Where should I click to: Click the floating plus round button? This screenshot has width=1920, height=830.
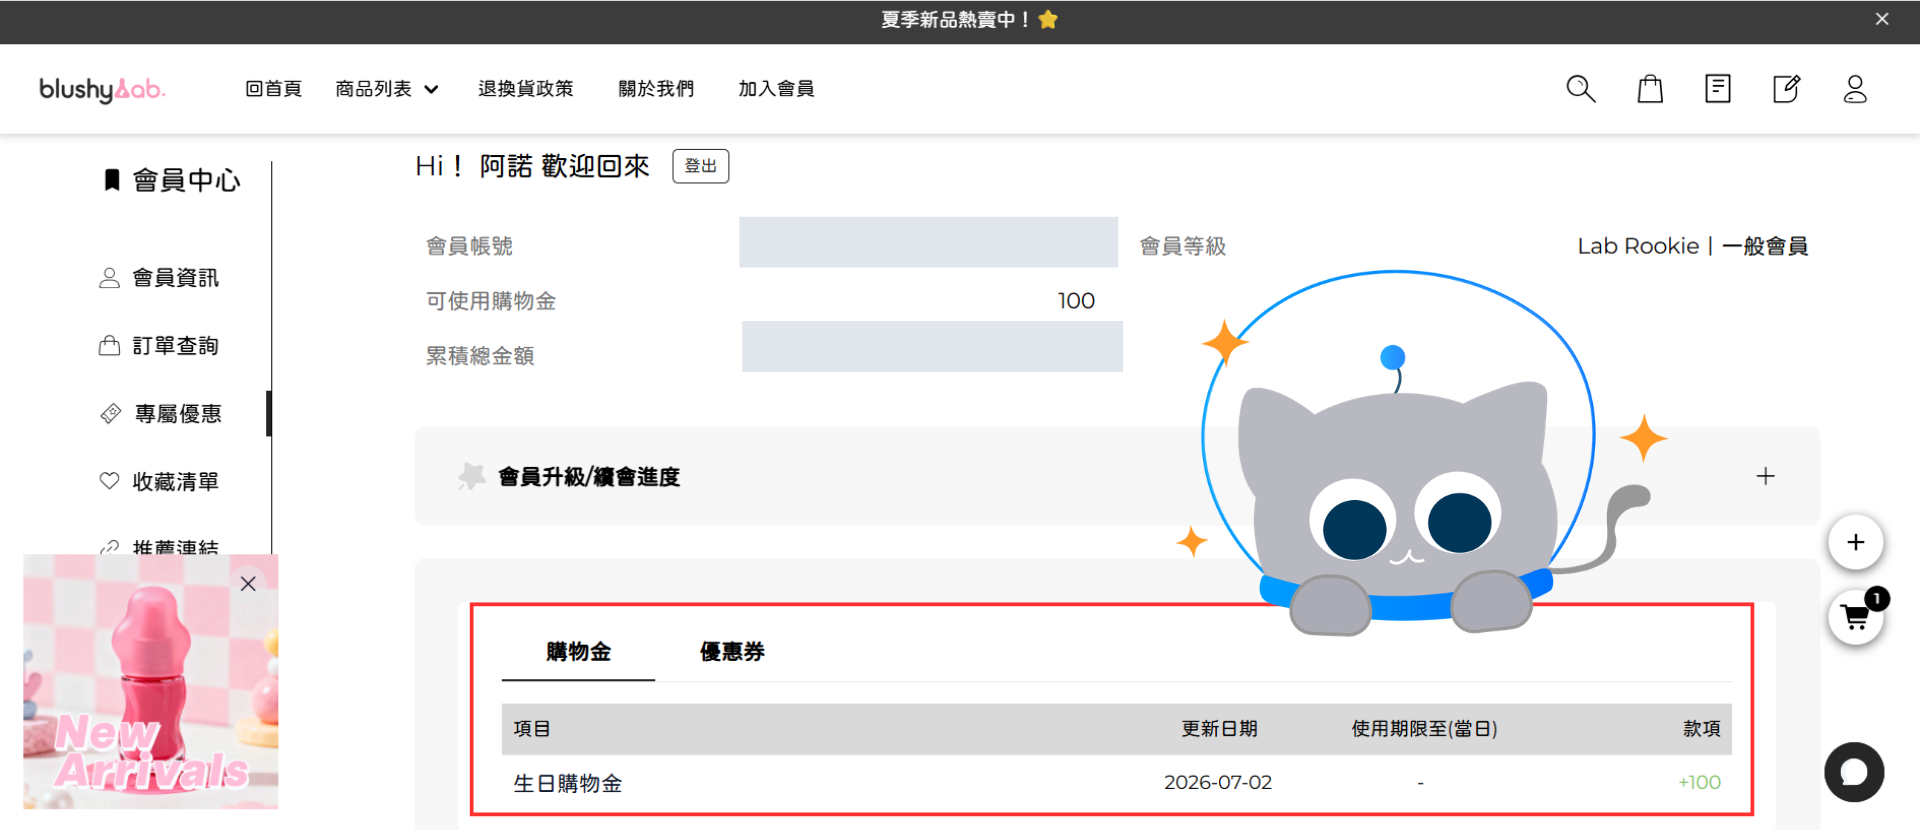coord(1856,542)
